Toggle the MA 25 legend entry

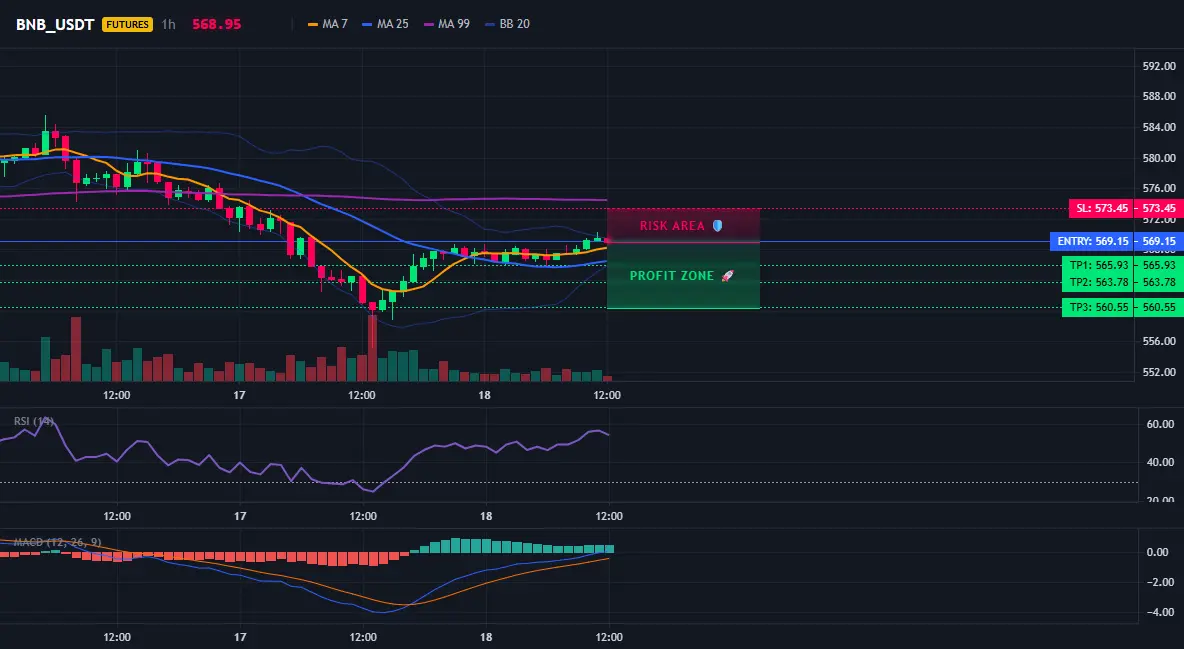tap(385, 24)
